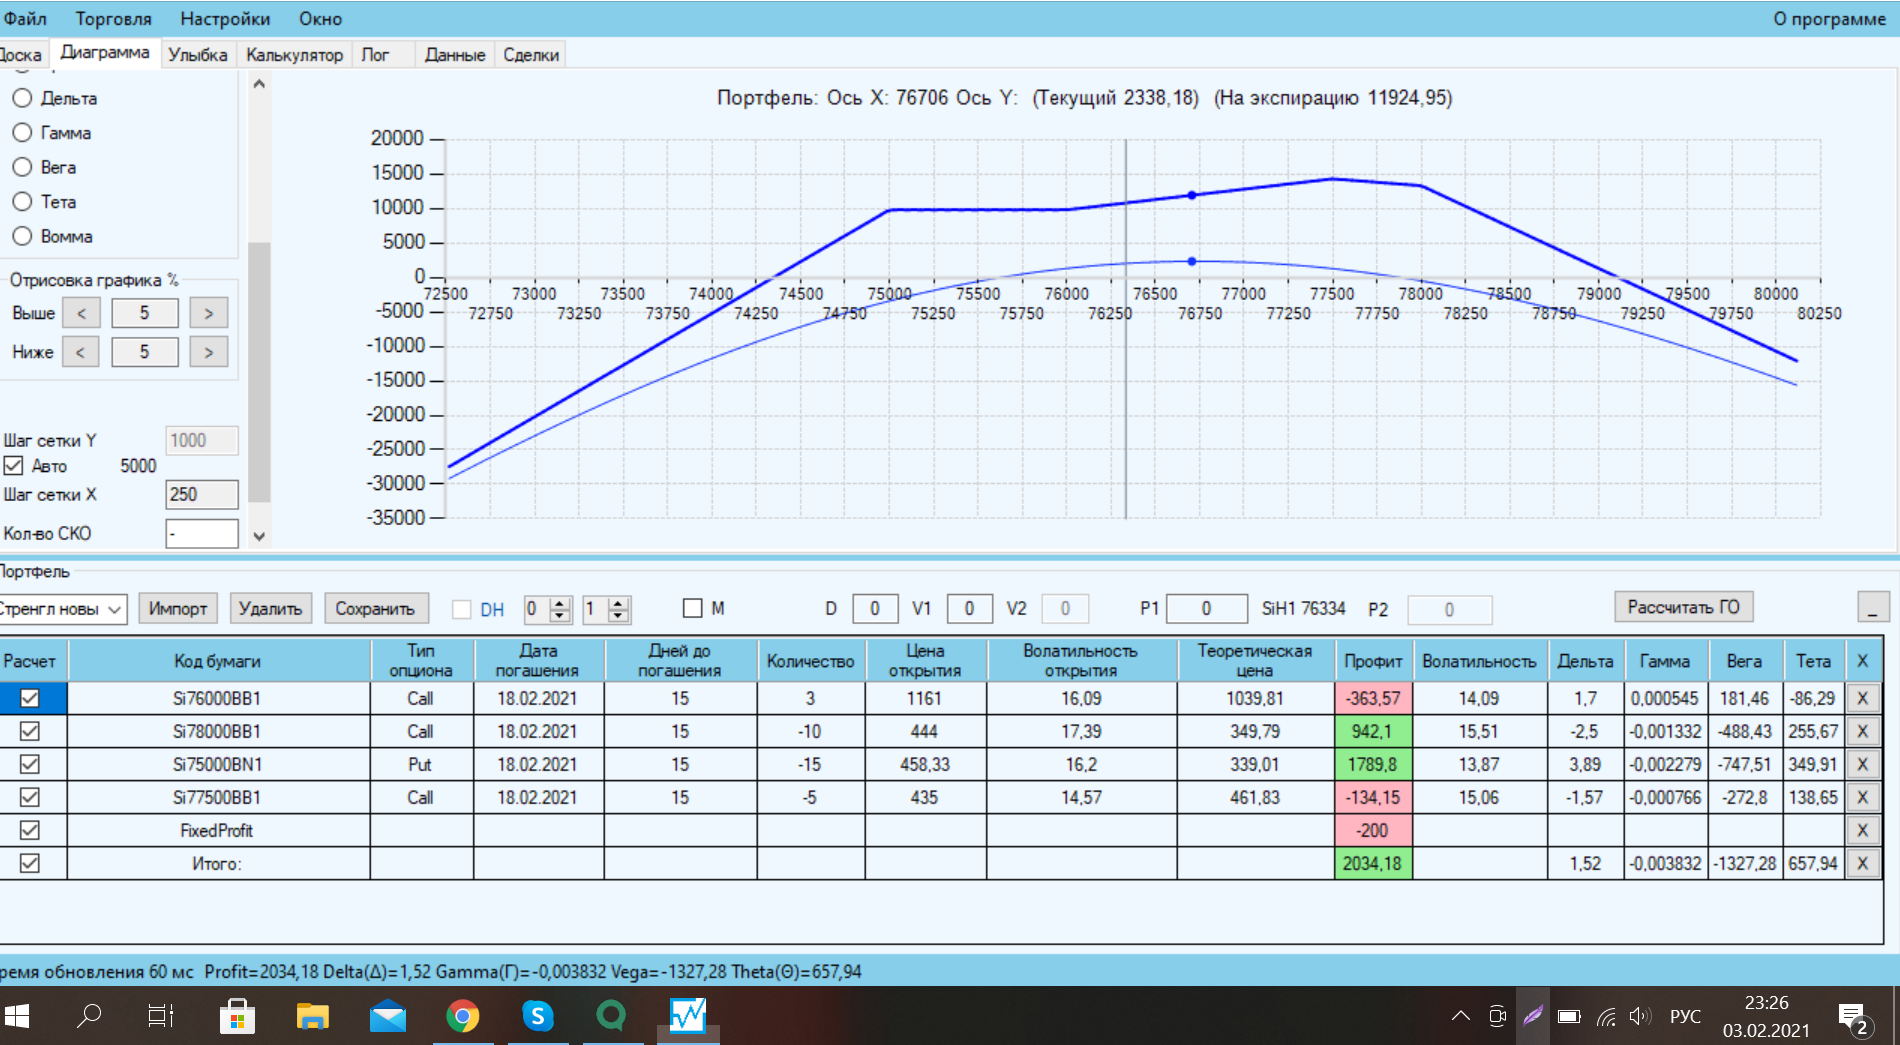Open the Окно menu

(x=320, y=19)
